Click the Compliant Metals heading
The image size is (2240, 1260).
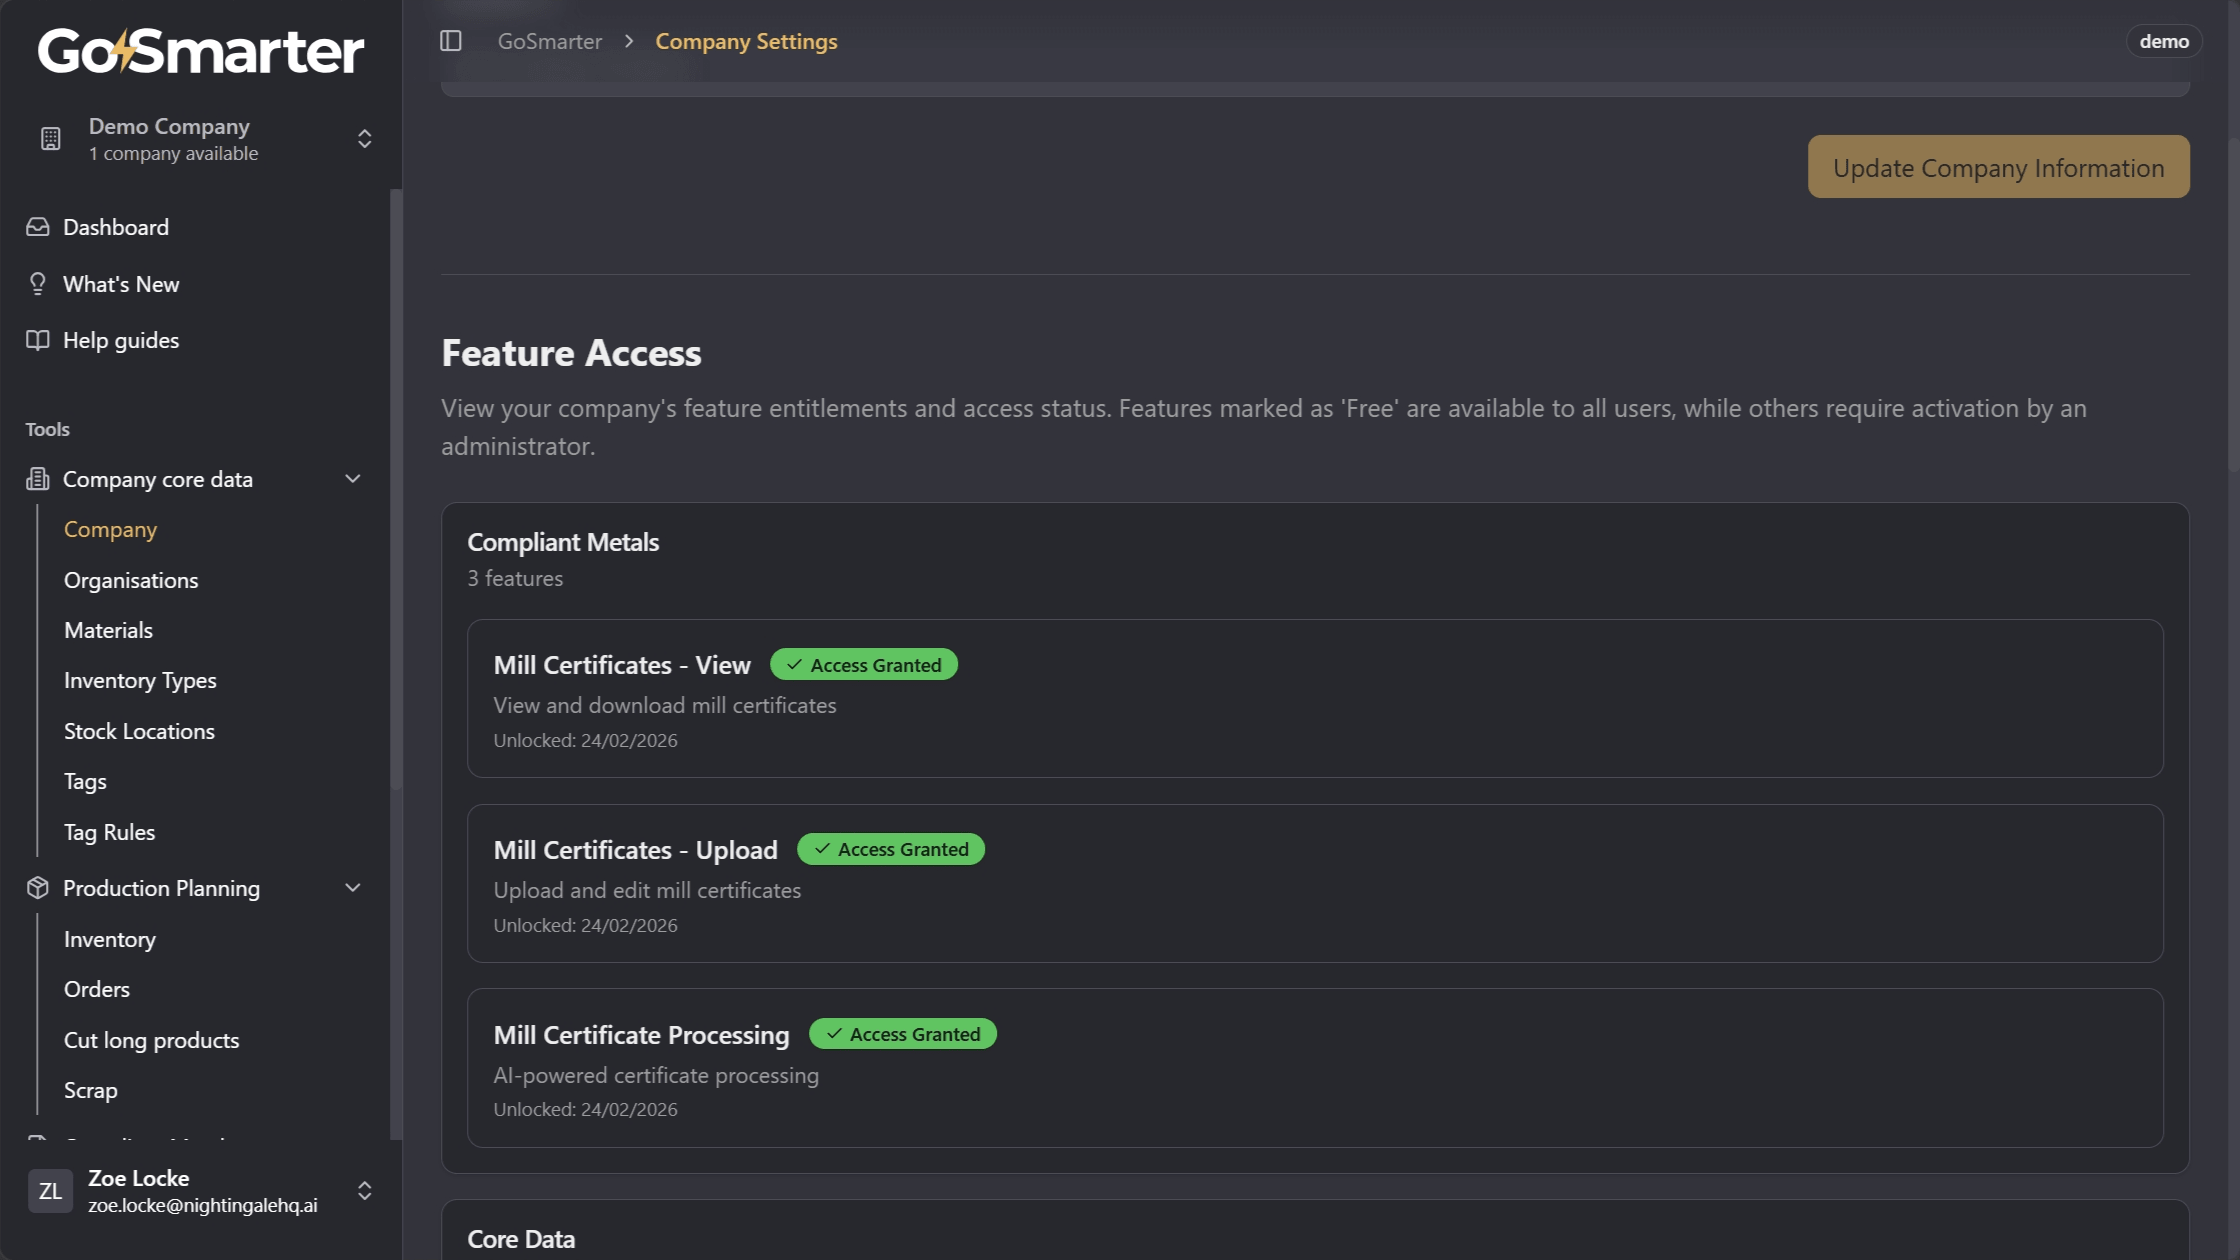pyautogui.click(x=563, y=542)
